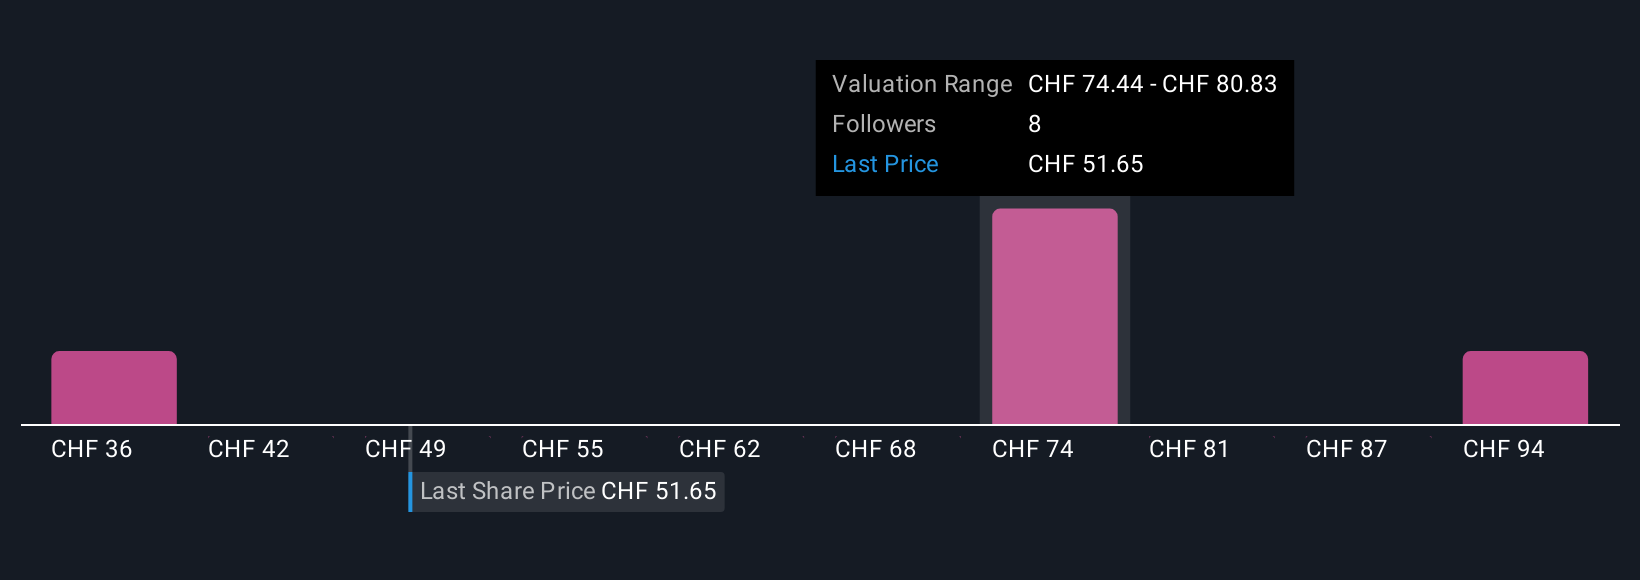Click the CHF 36 valuation bar

[x=114, y=388]
